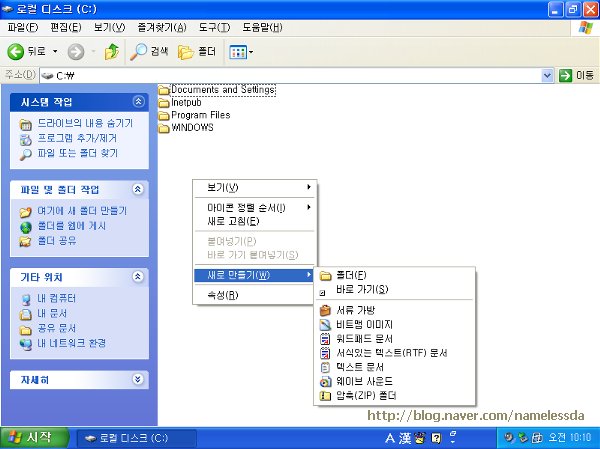Create new 워드패드 문서

[x=394, y=339]
